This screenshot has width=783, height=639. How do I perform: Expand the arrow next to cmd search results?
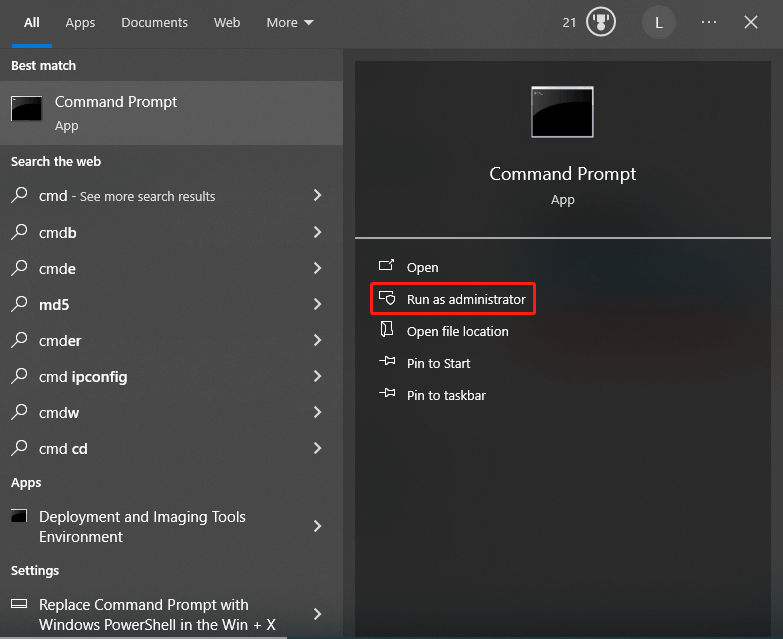[x=317, y=195]
